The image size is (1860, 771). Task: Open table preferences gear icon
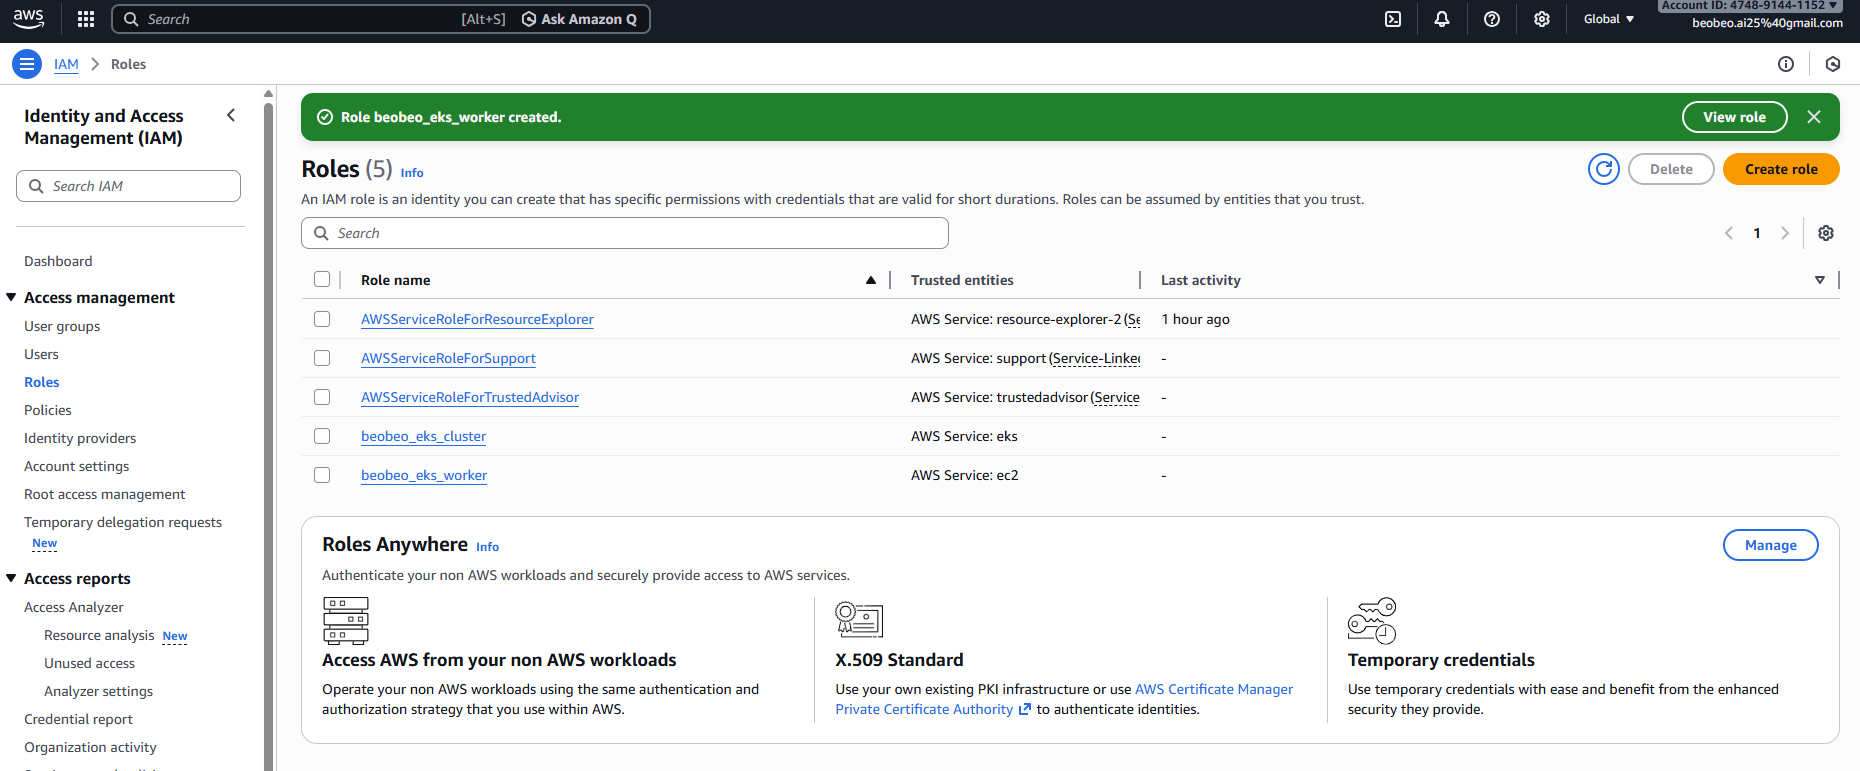pos(1826,233)
